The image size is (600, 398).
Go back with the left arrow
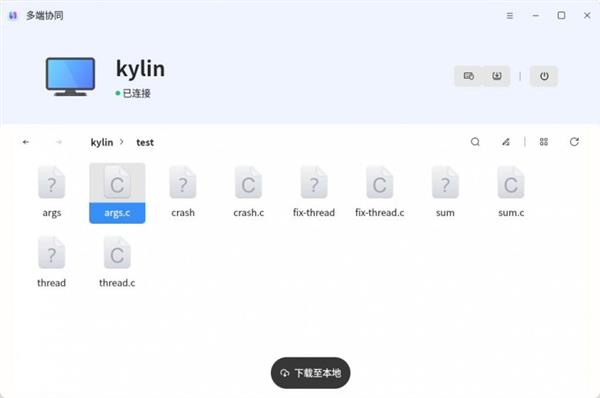coord(26,142)
